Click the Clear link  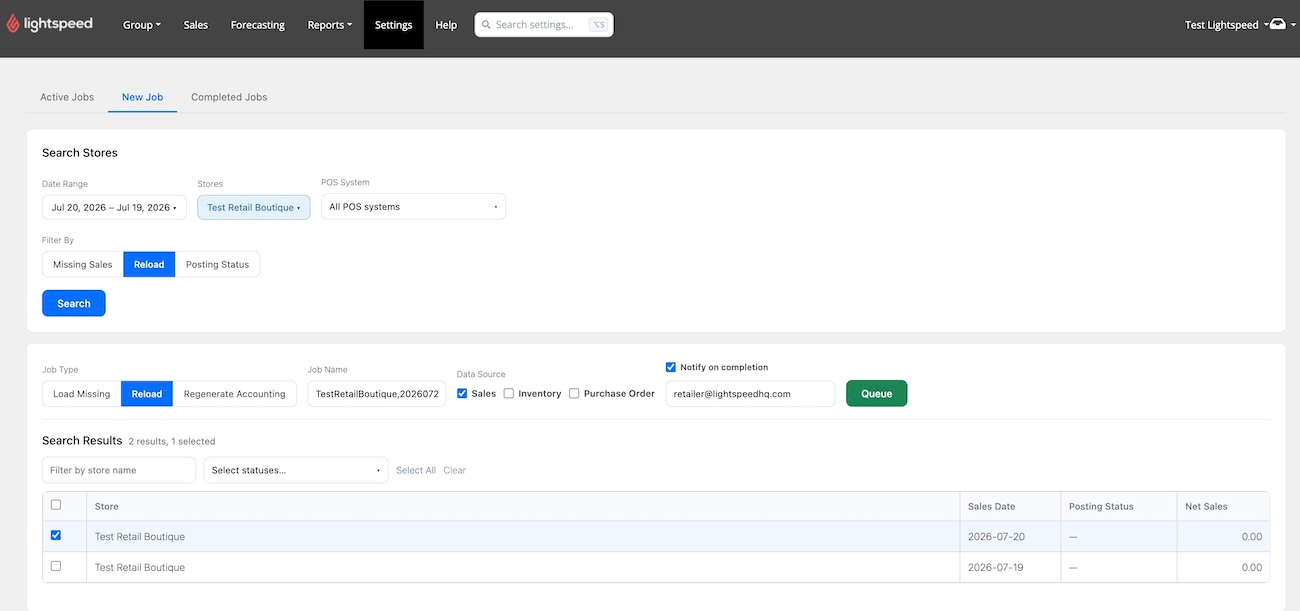(455, 470)
